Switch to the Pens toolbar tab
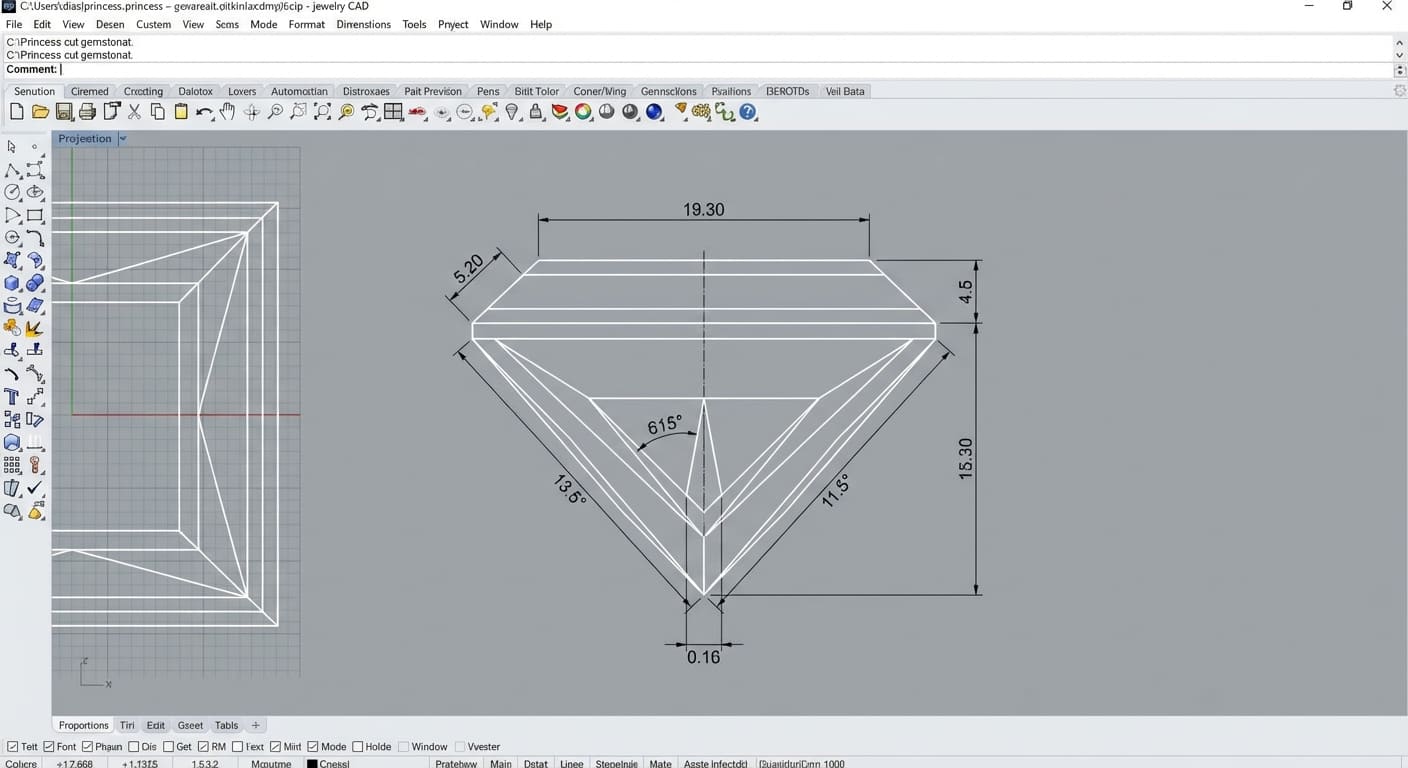 pyautogui.click(x=488, y=91)
